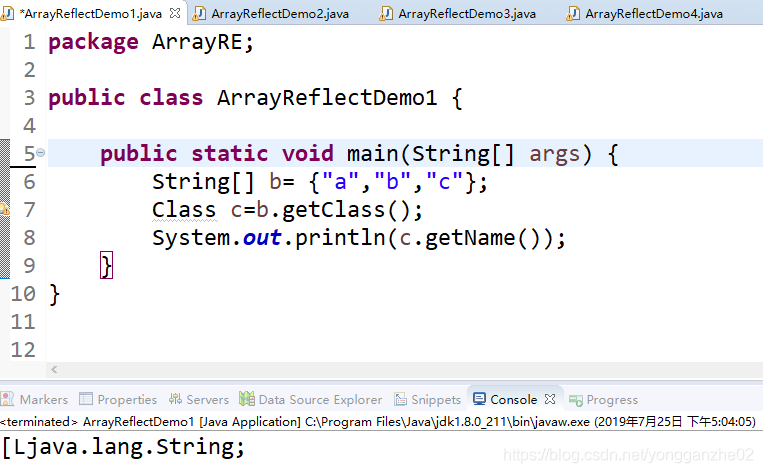Click the Snippets view icon

[x=400, y=399]
